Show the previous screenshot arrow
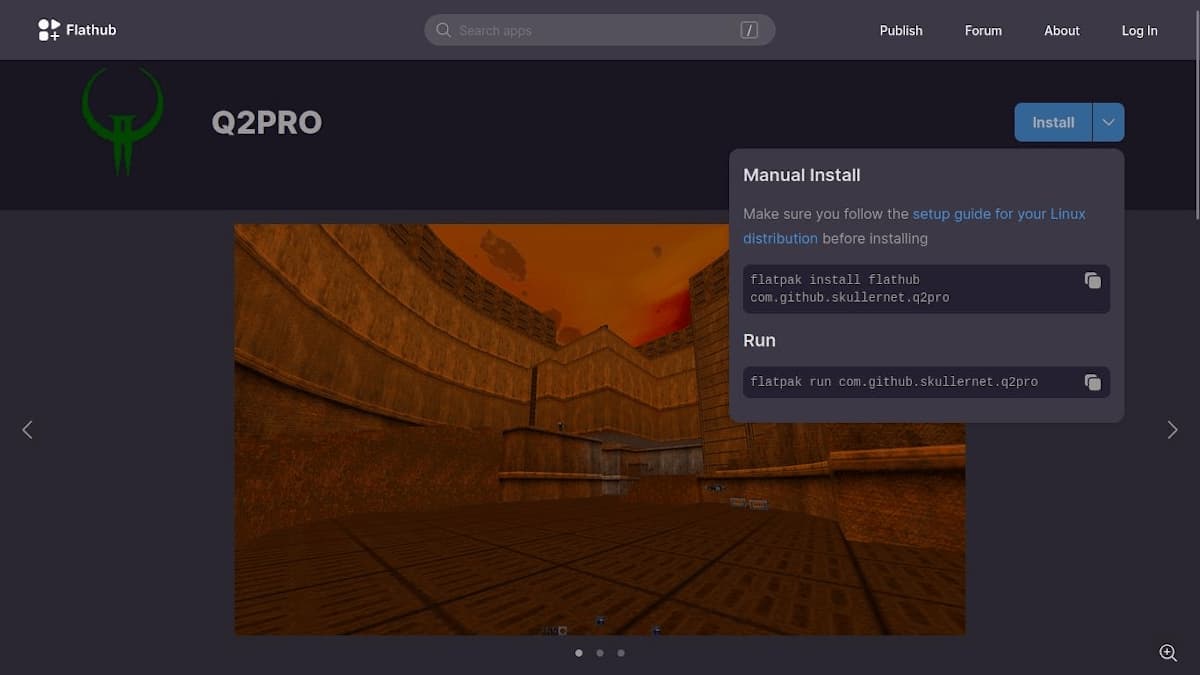This screenshot has height=675, width=1200. [x=27, y=429]
